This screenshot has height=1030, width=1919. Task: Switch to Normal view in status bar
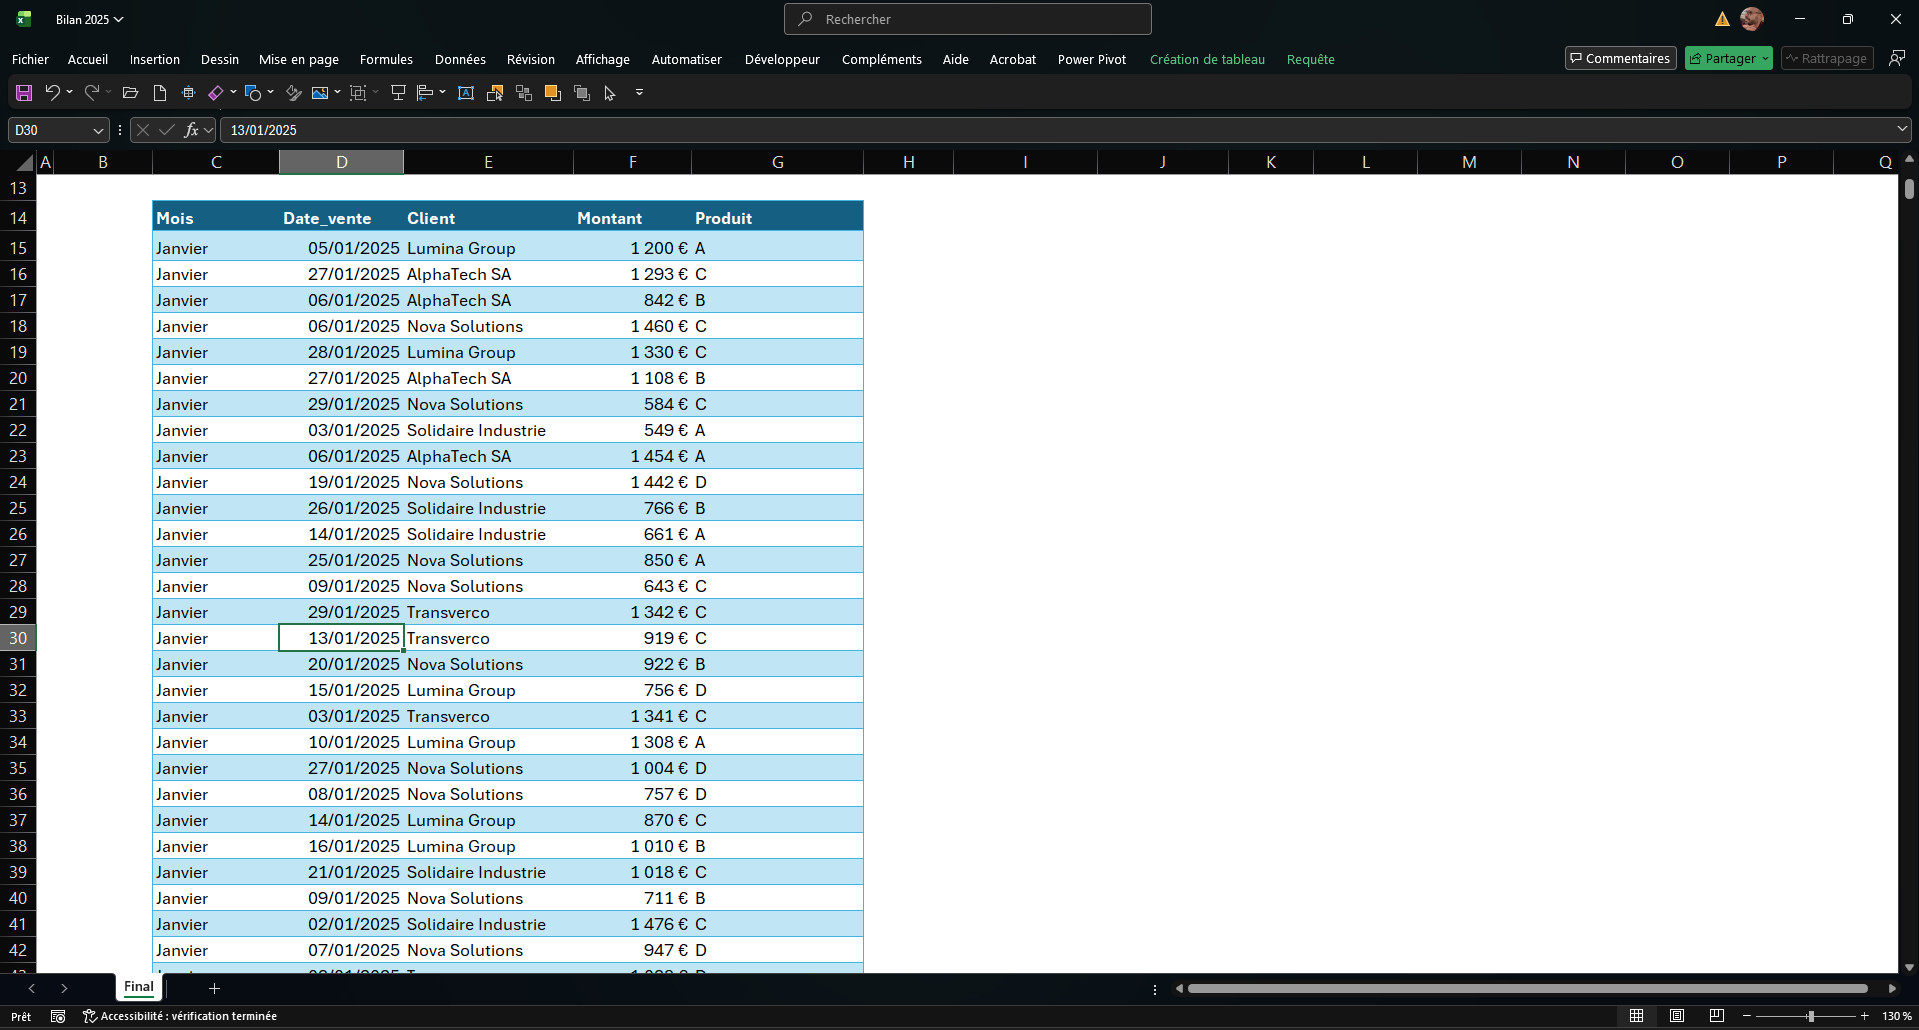pos(1636,1016)
